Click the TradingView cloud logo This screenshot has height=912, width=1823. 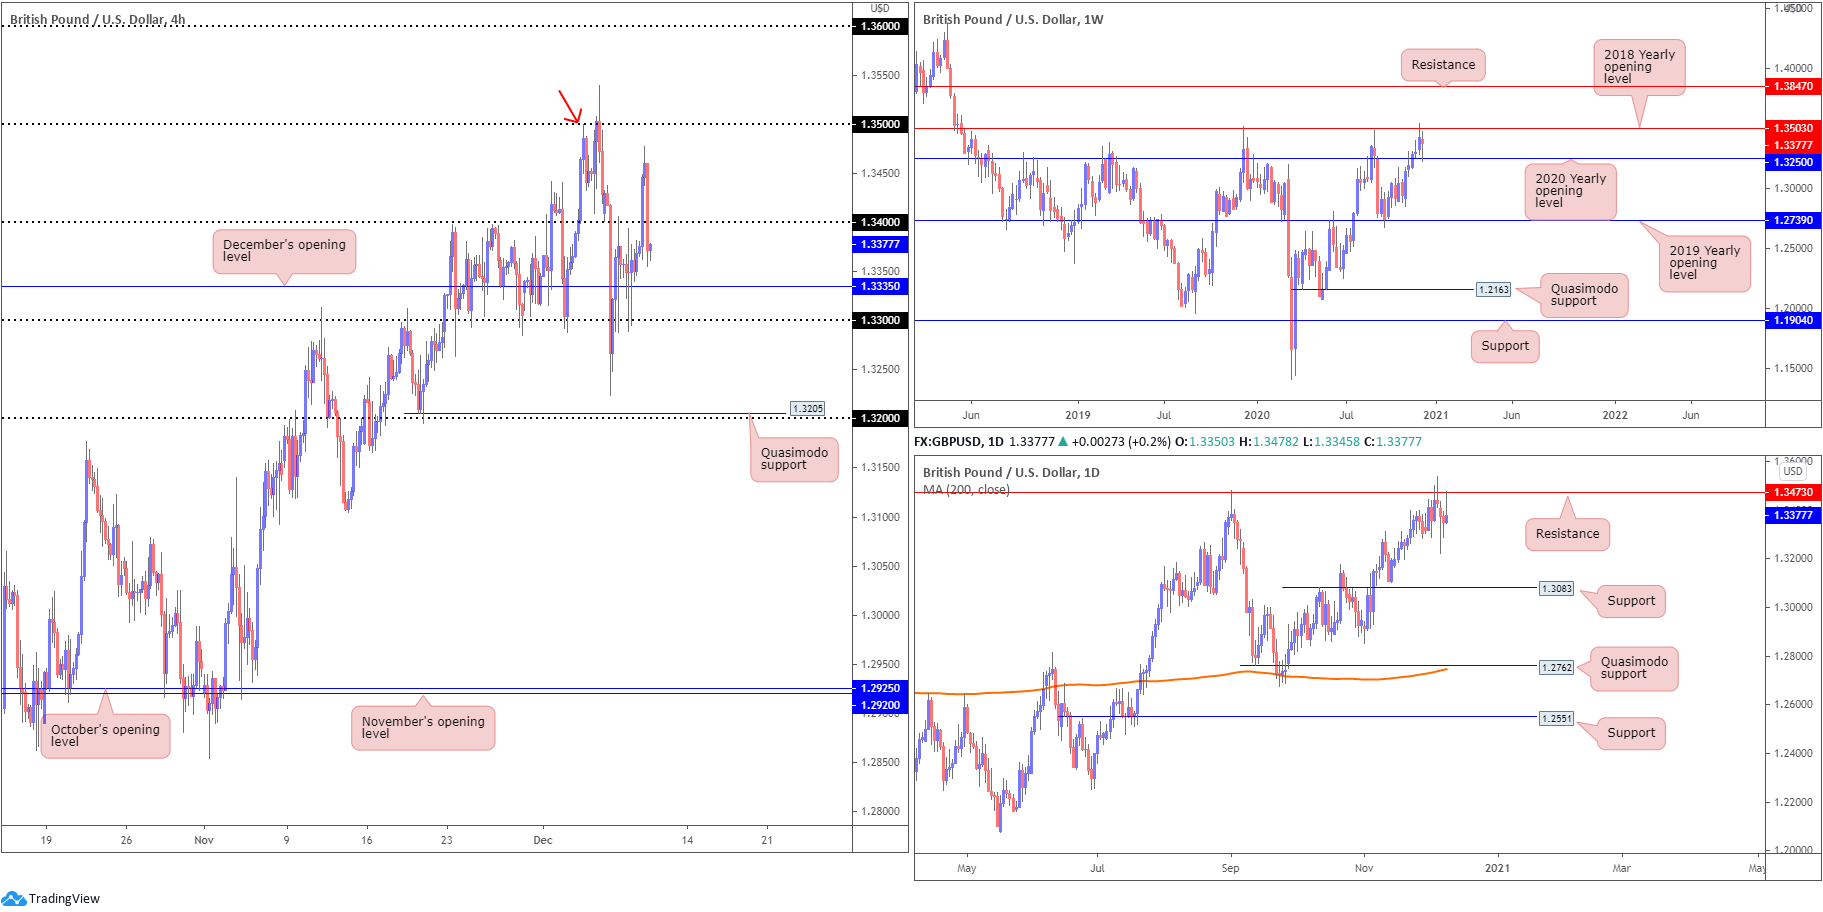[x=14, y=898]
